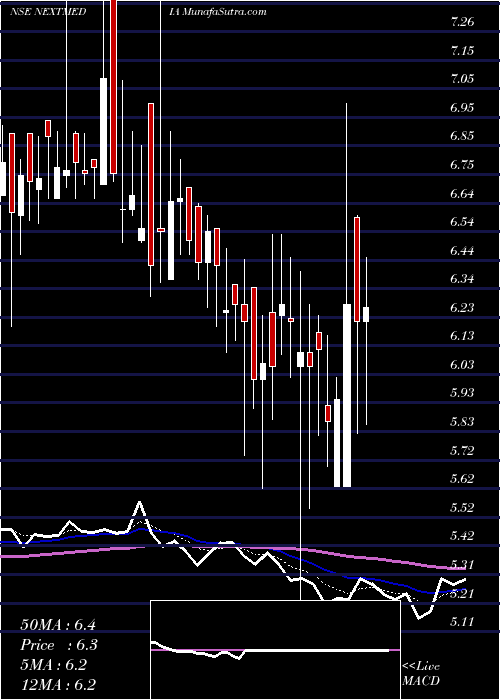Click the 5.11 price axis label
Screen dimensions: 500x700
[x=462, y=621]
